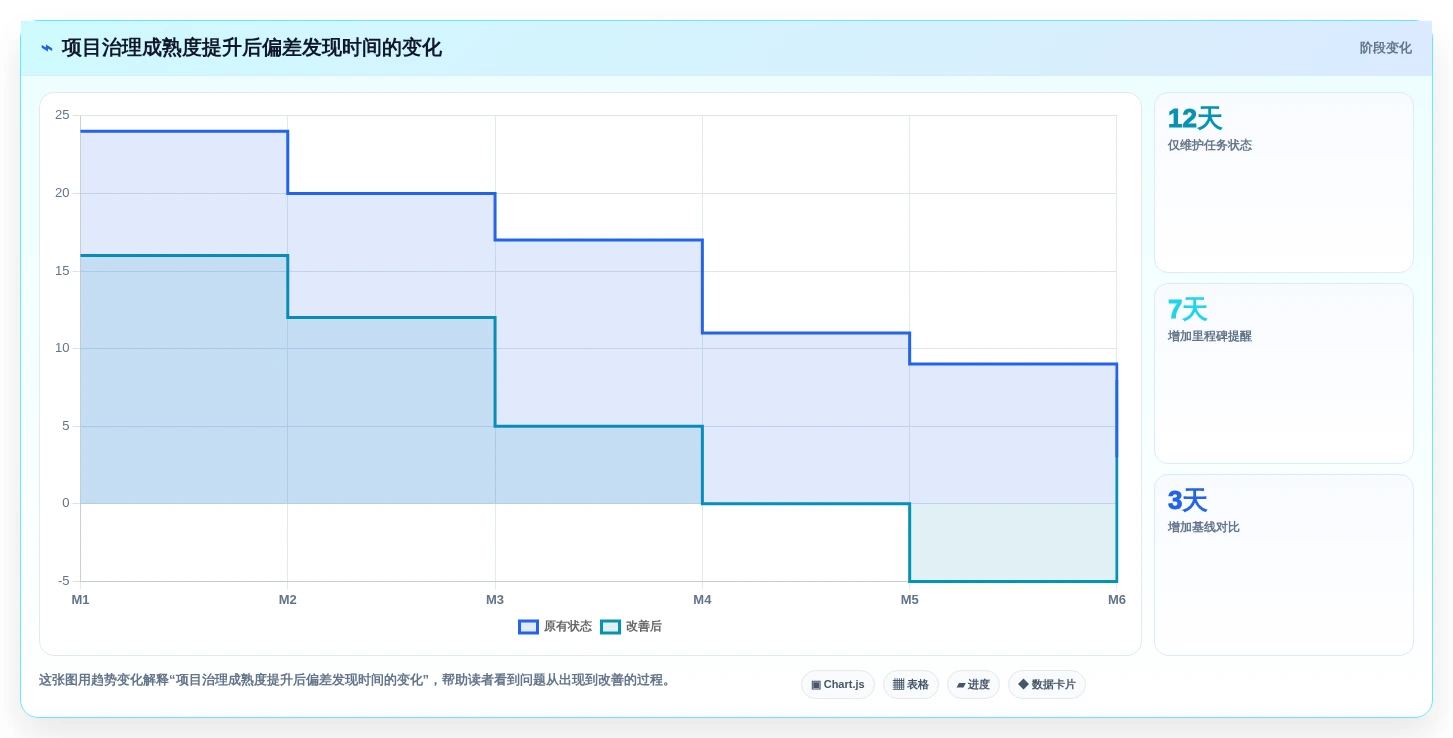The height and width of the screenshot is (738, 1453).
Task: Open the 7天 stat card
Action: coord(1284,374)
